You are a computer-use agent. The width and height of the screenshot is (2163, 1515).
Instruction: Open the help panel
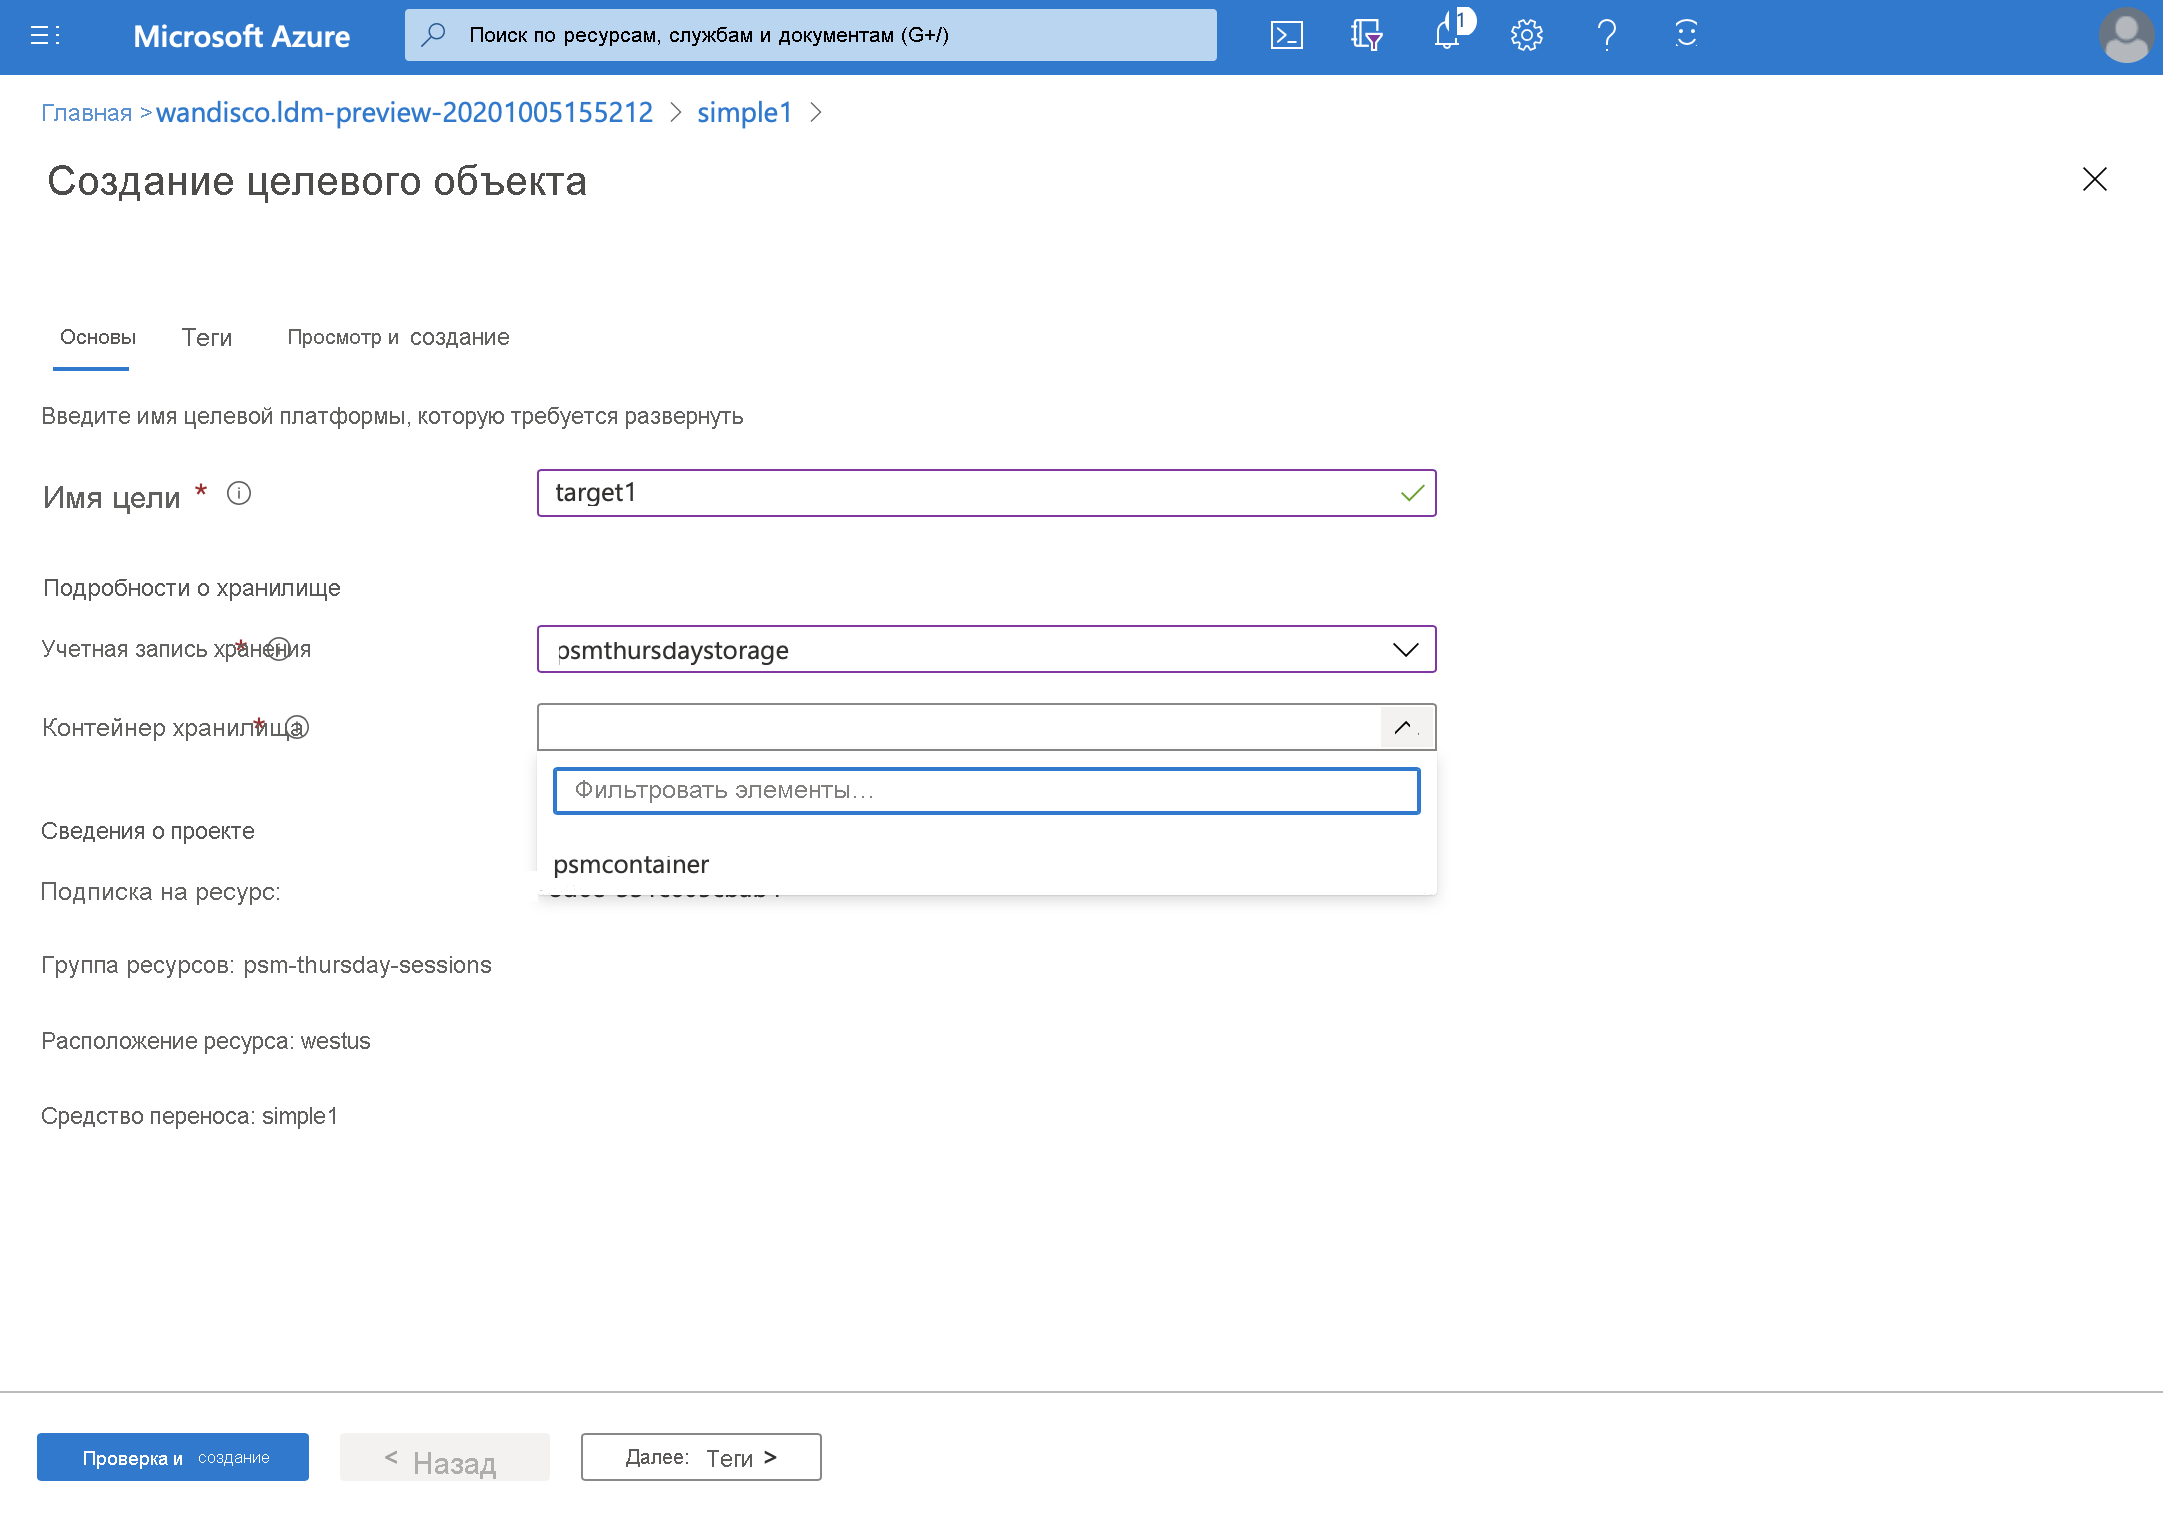click(x=1607, y=35)
